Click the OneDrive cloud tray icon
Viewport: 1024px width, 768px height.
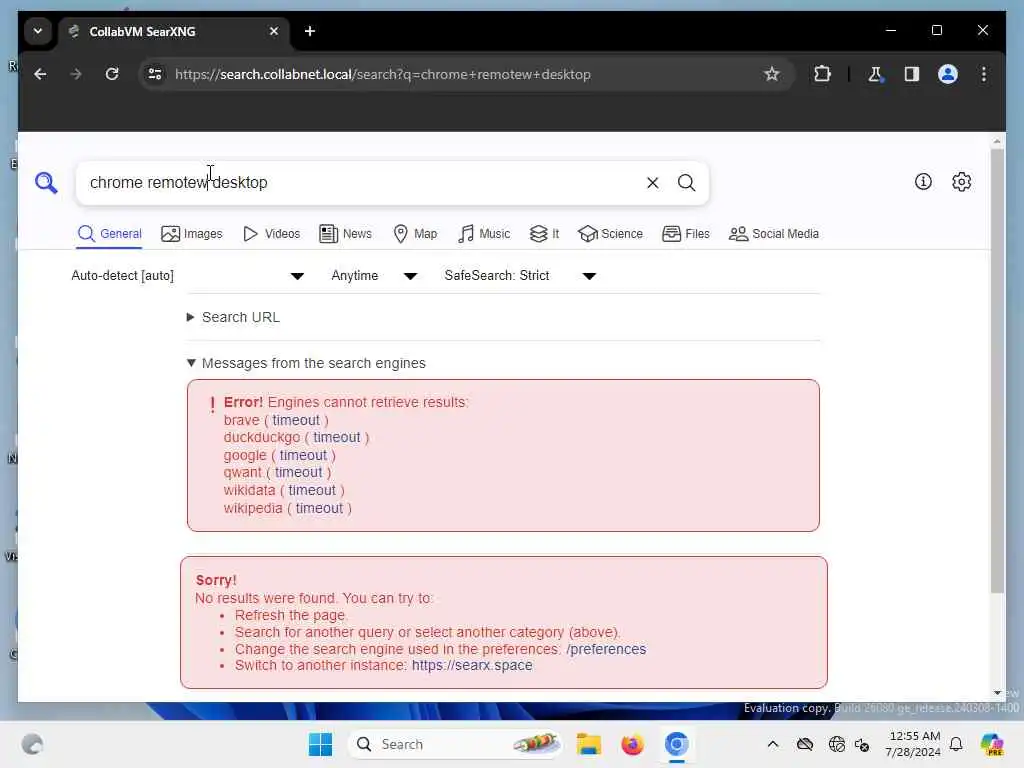[x=805, y=744]
